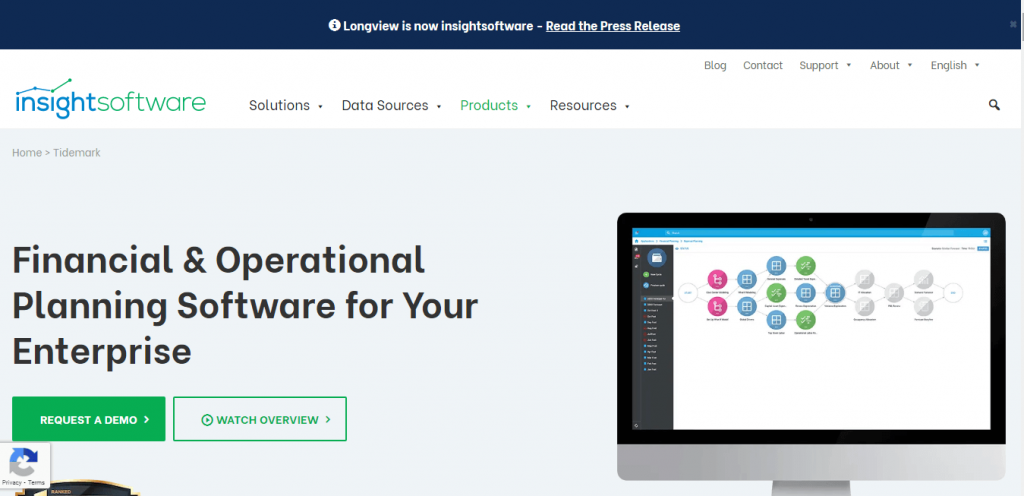Expand the About dropdown menu
This screenshot has width=1024, height=496.
pos(892,65)
